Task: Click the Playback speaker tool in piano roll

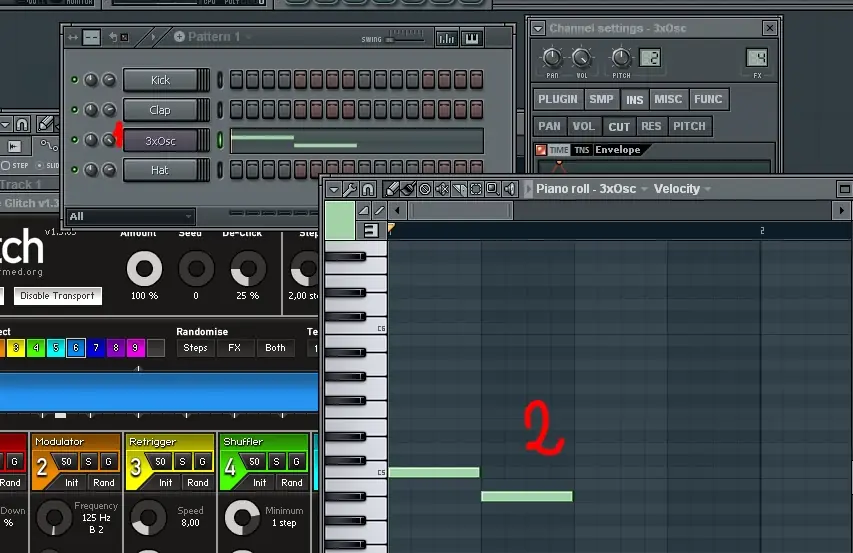Action: (x=510, y=189)
